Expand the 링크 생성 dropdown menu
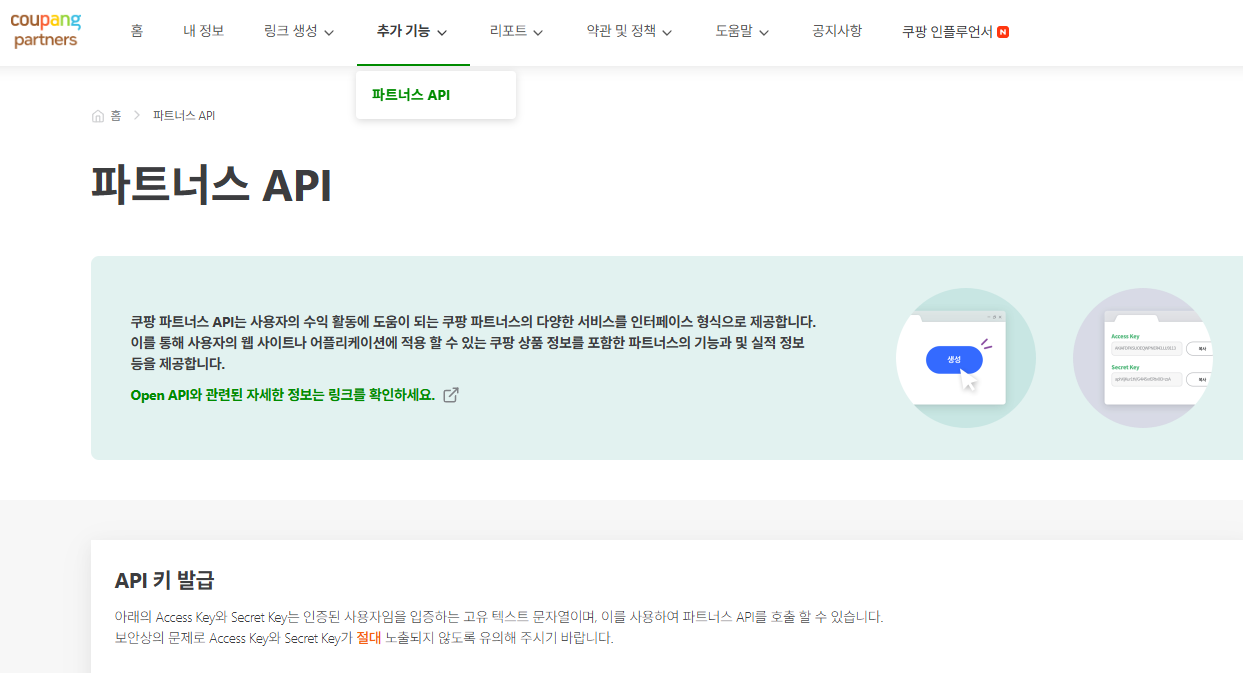Image resolution: width=1243 pixels, height=673 pixels. tap(299, 31)
